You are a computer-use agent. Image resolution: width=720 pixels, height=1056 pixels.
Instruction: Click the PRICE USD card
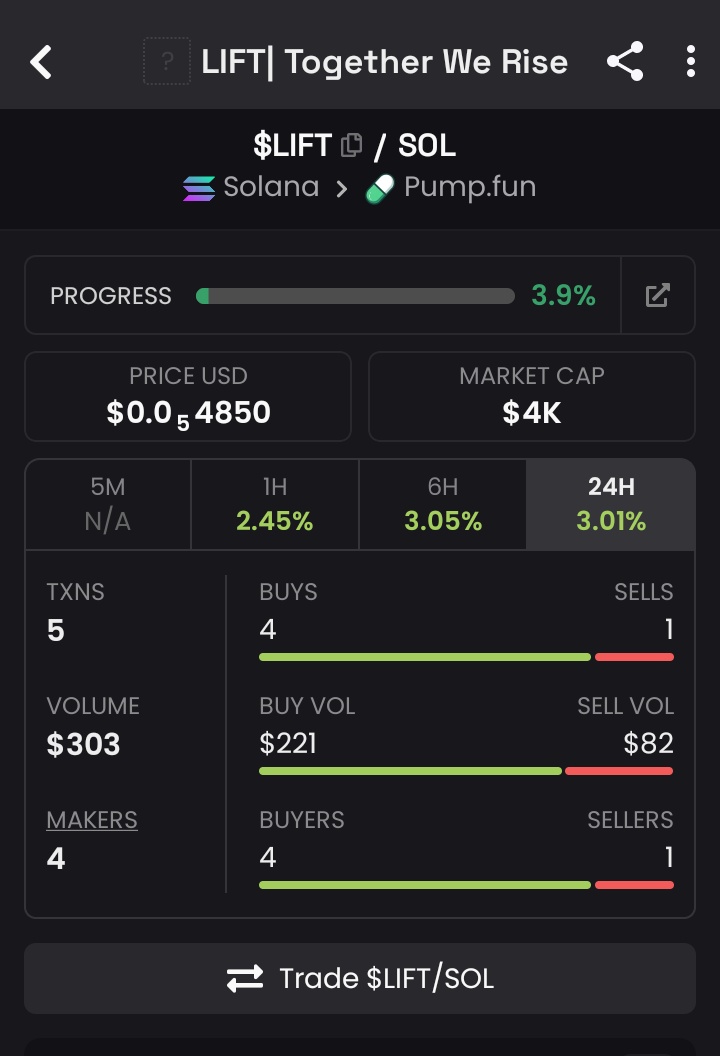point(188,396)
